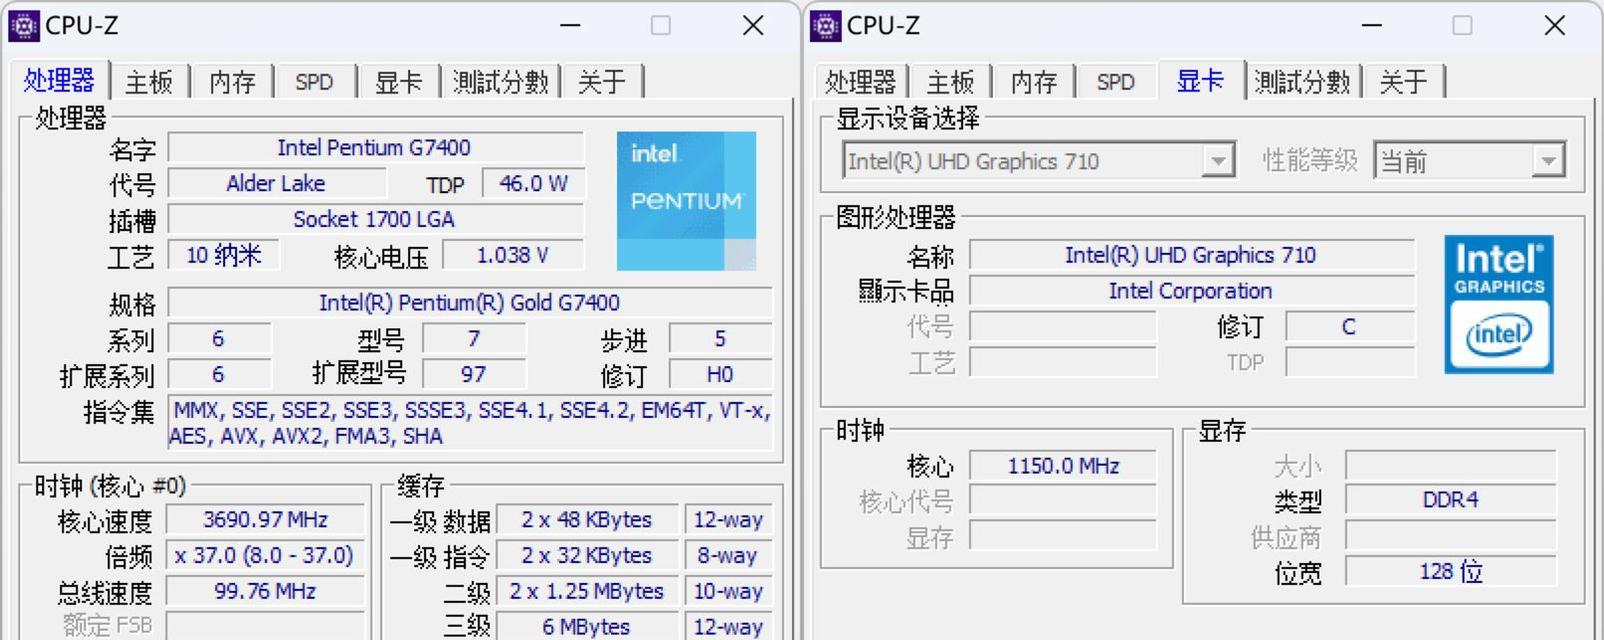The width and height of the screenshot is (1604, 640).
Task: Open the 测試分數 tab in the left window
Action: coord(500,82)
